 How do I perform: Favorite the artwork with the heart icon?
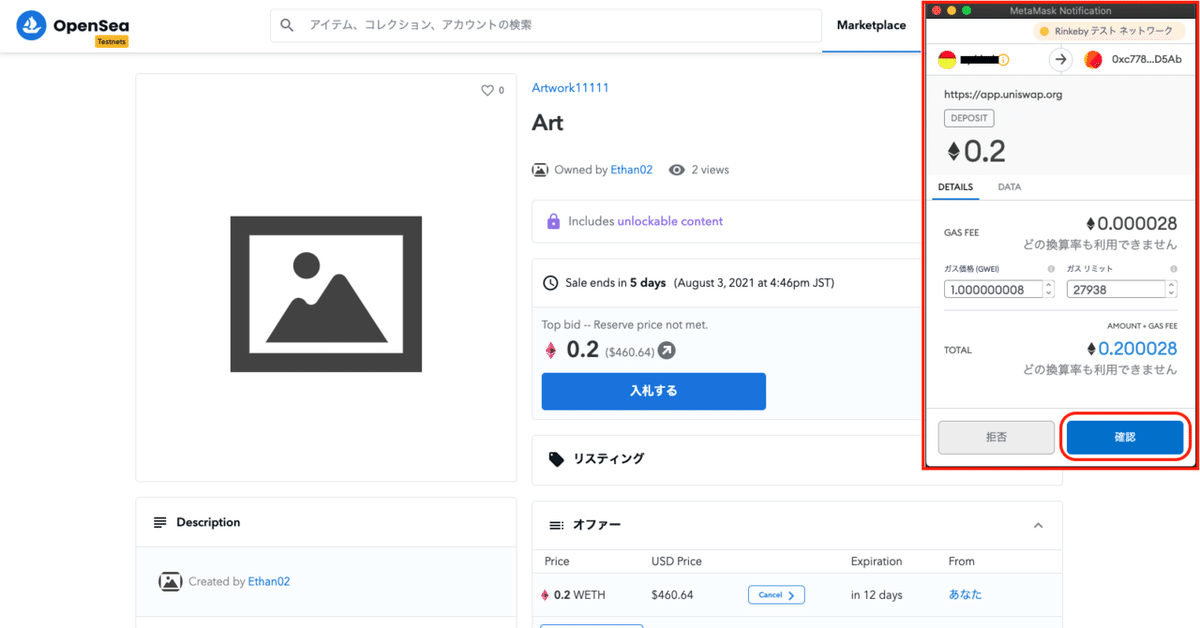(x=488, y=90)
